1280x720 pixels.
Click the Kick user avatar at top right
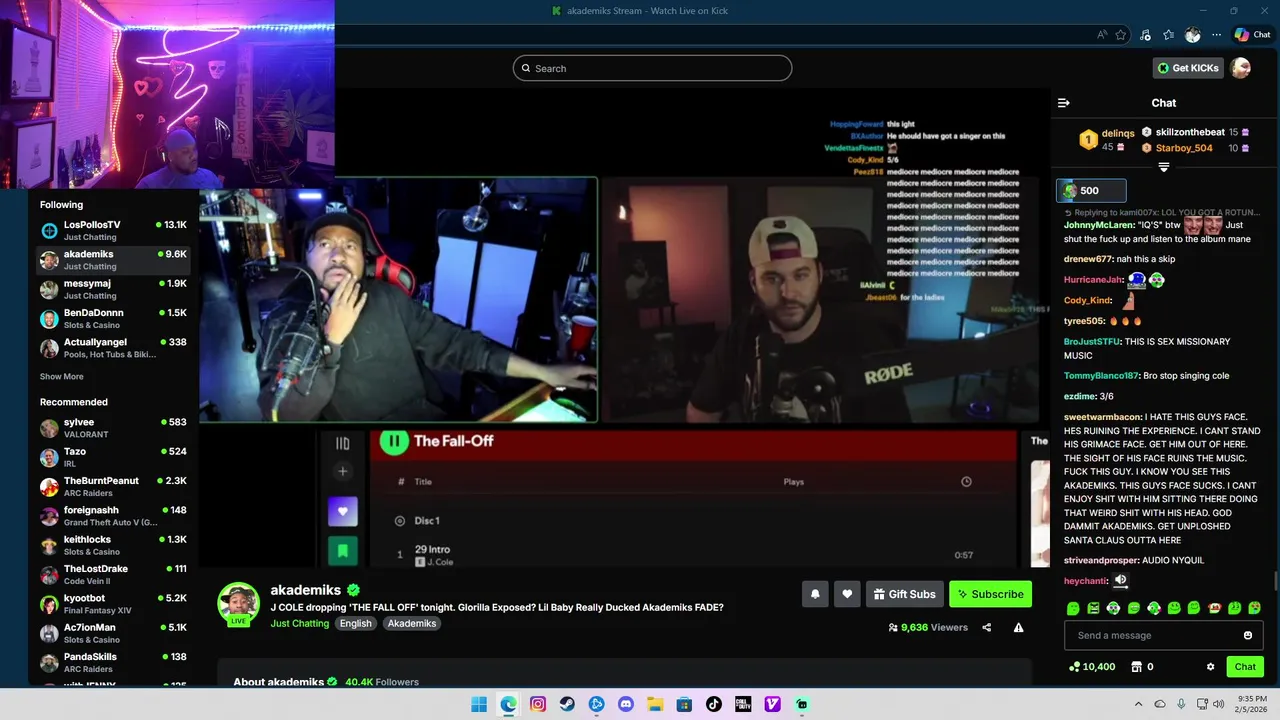pos(1240,68)
